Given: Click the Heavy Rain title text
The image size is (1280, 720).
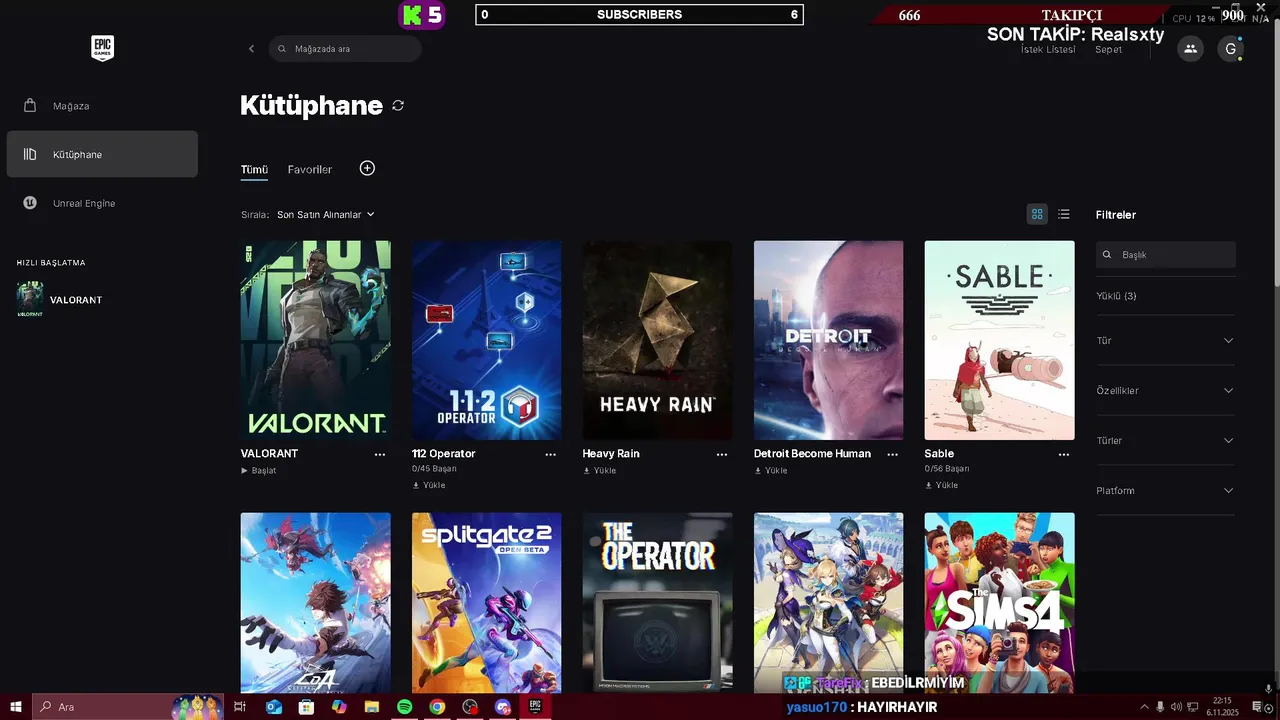Looking at the screenshot, I should [x=611, y=454].
